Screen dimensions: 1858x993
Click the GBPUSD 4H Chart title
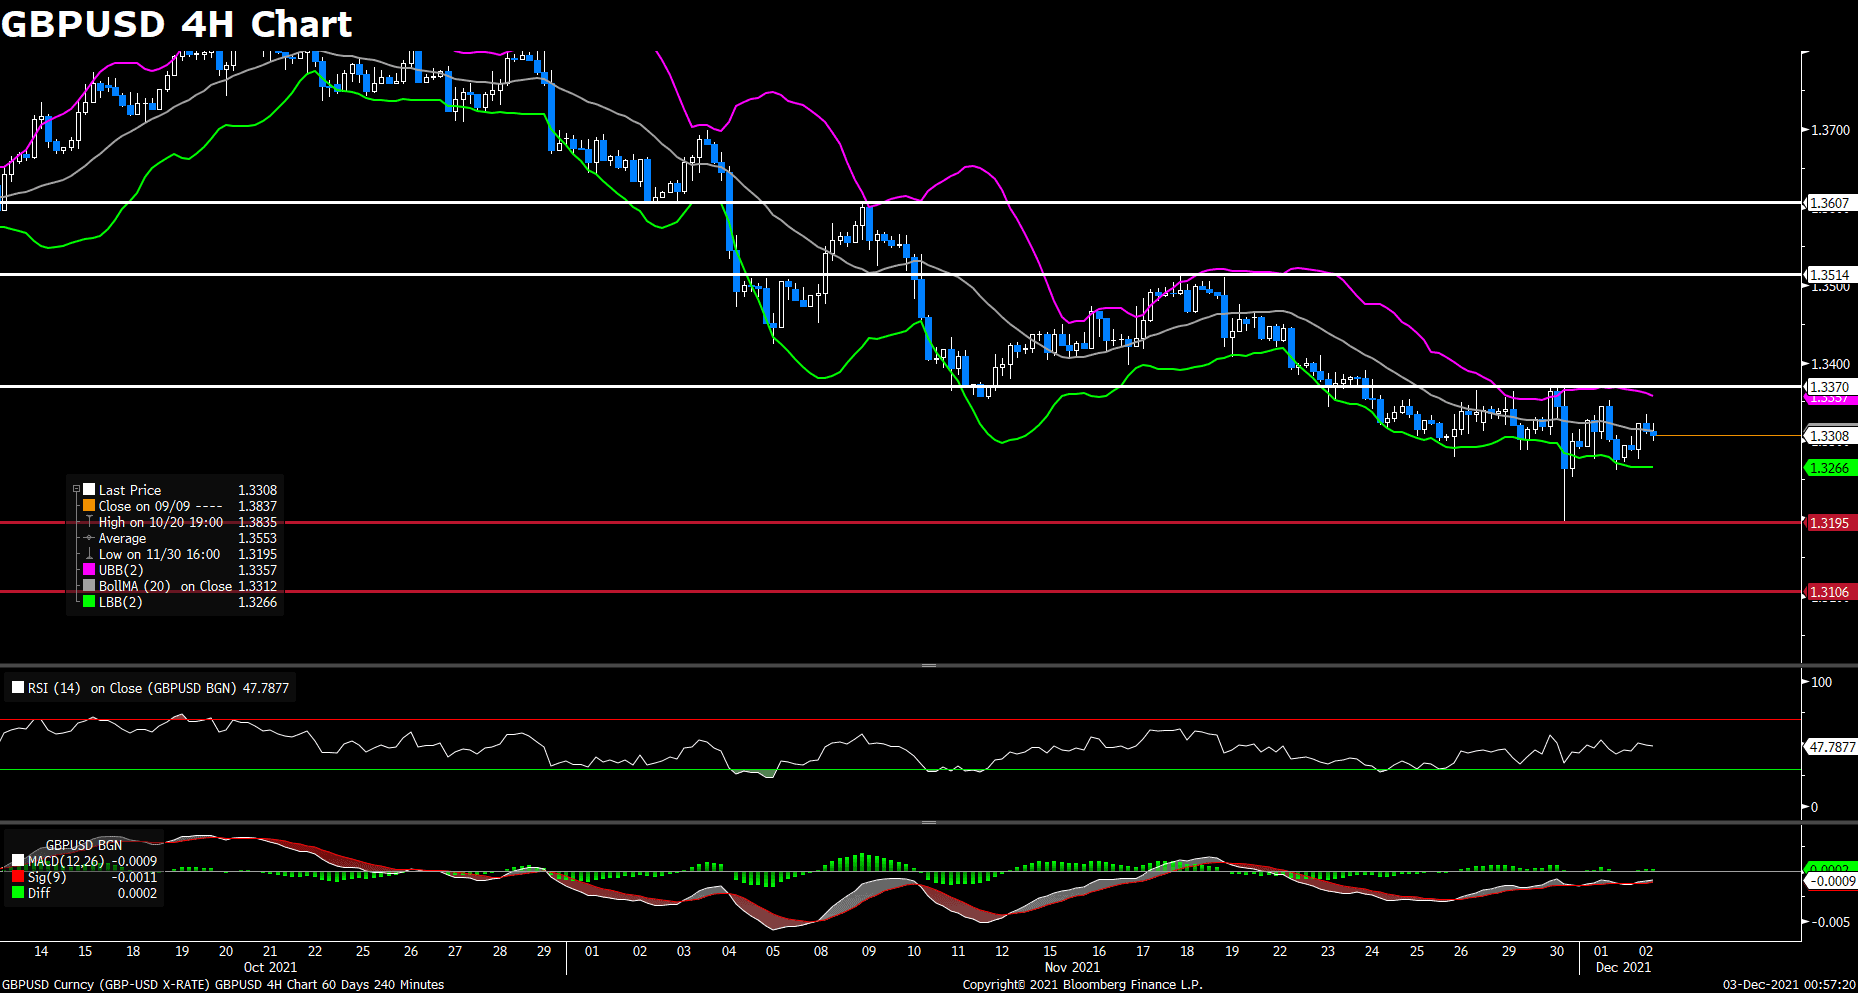(x=176, y=24)
